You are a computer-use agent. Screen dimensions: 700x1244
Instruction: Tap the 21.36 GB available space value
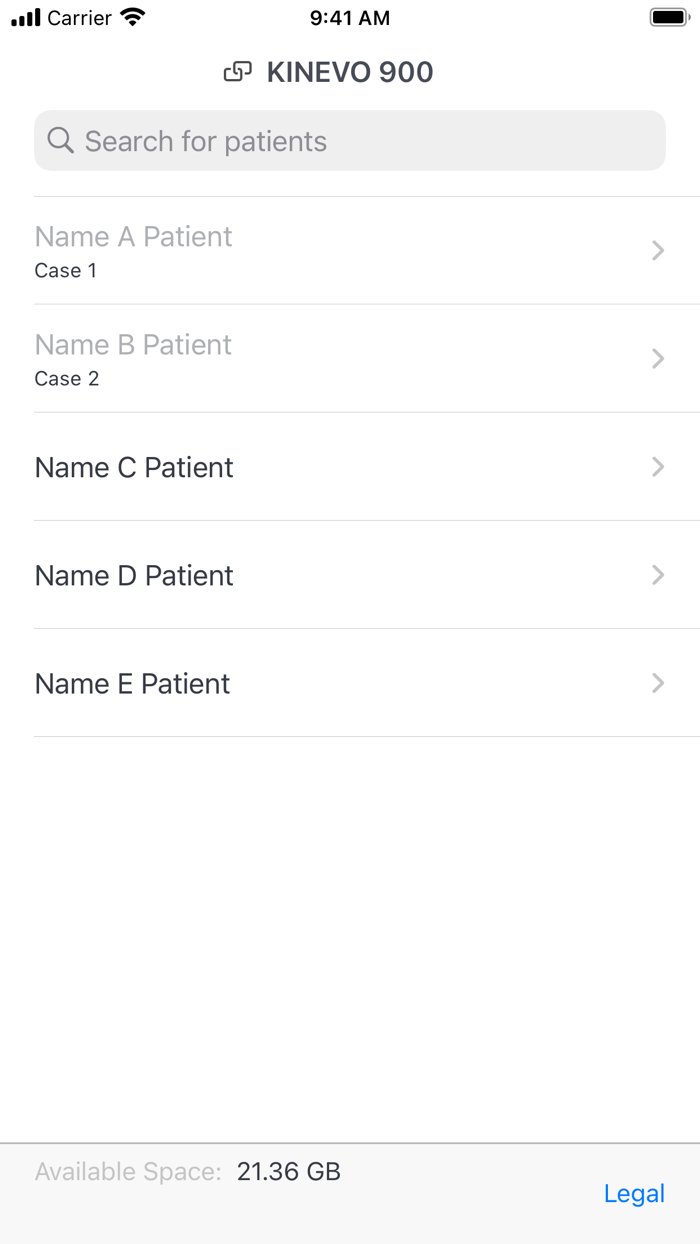pos(289,1172)
